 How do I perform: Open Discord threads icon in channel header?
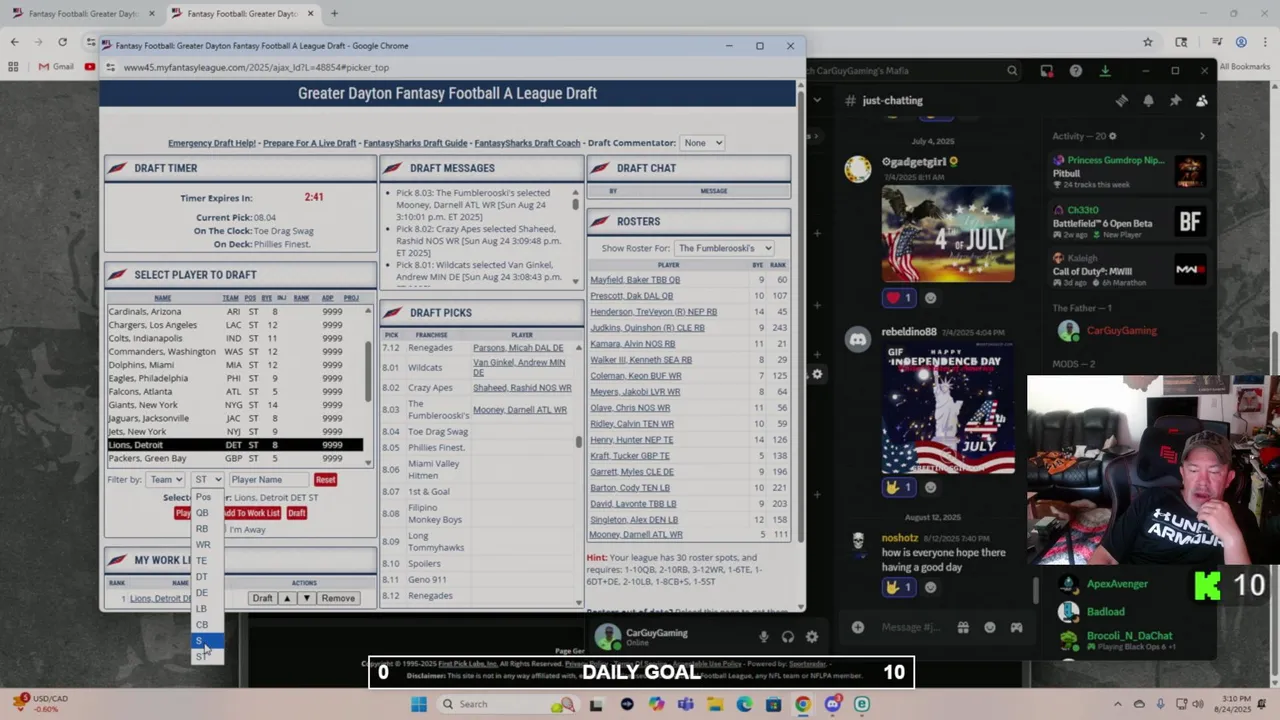point(1122,100)
